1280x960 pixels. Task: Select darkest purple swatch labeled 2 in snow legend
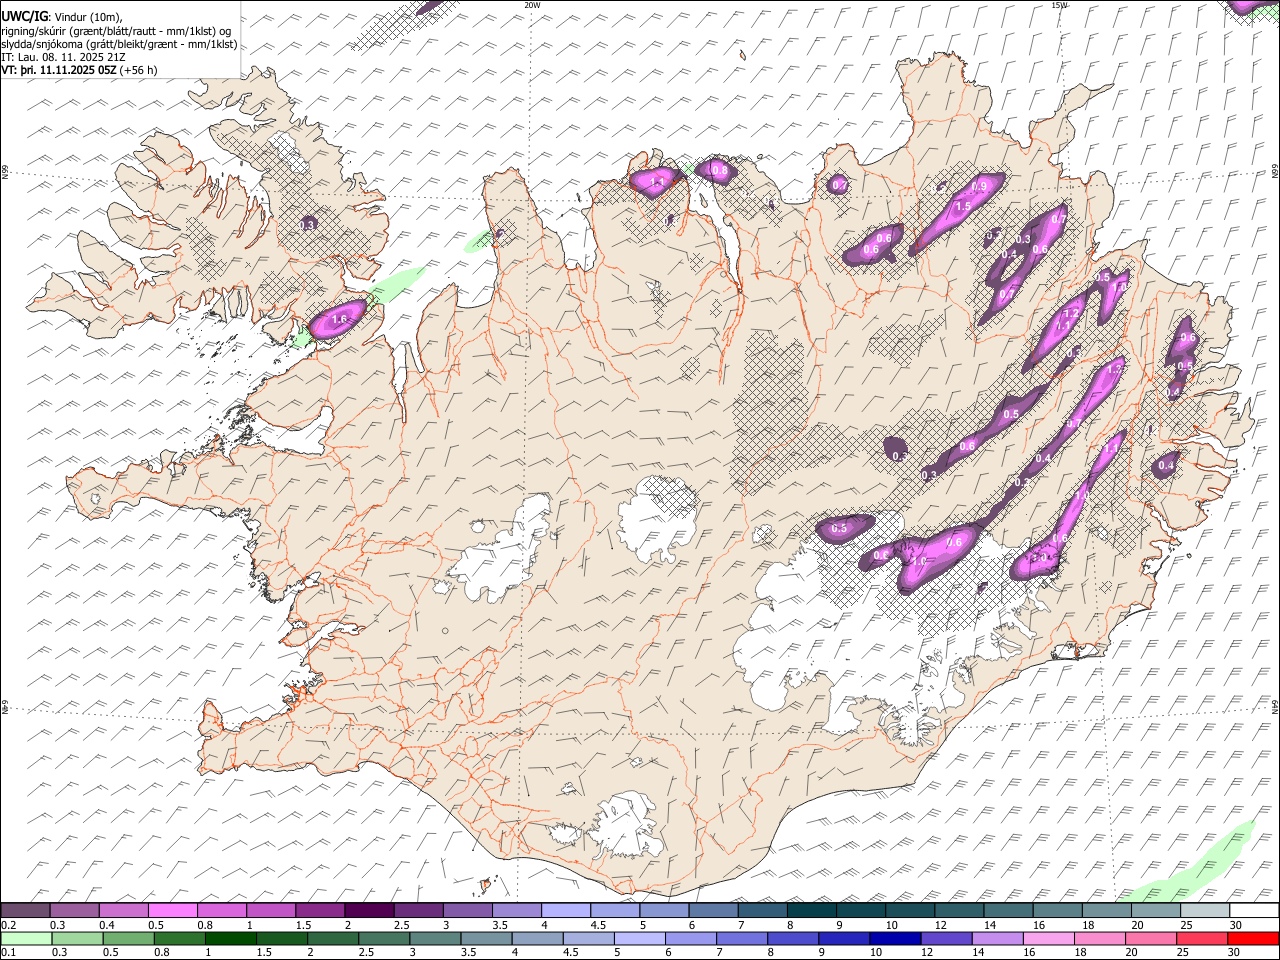coord(368,911)
